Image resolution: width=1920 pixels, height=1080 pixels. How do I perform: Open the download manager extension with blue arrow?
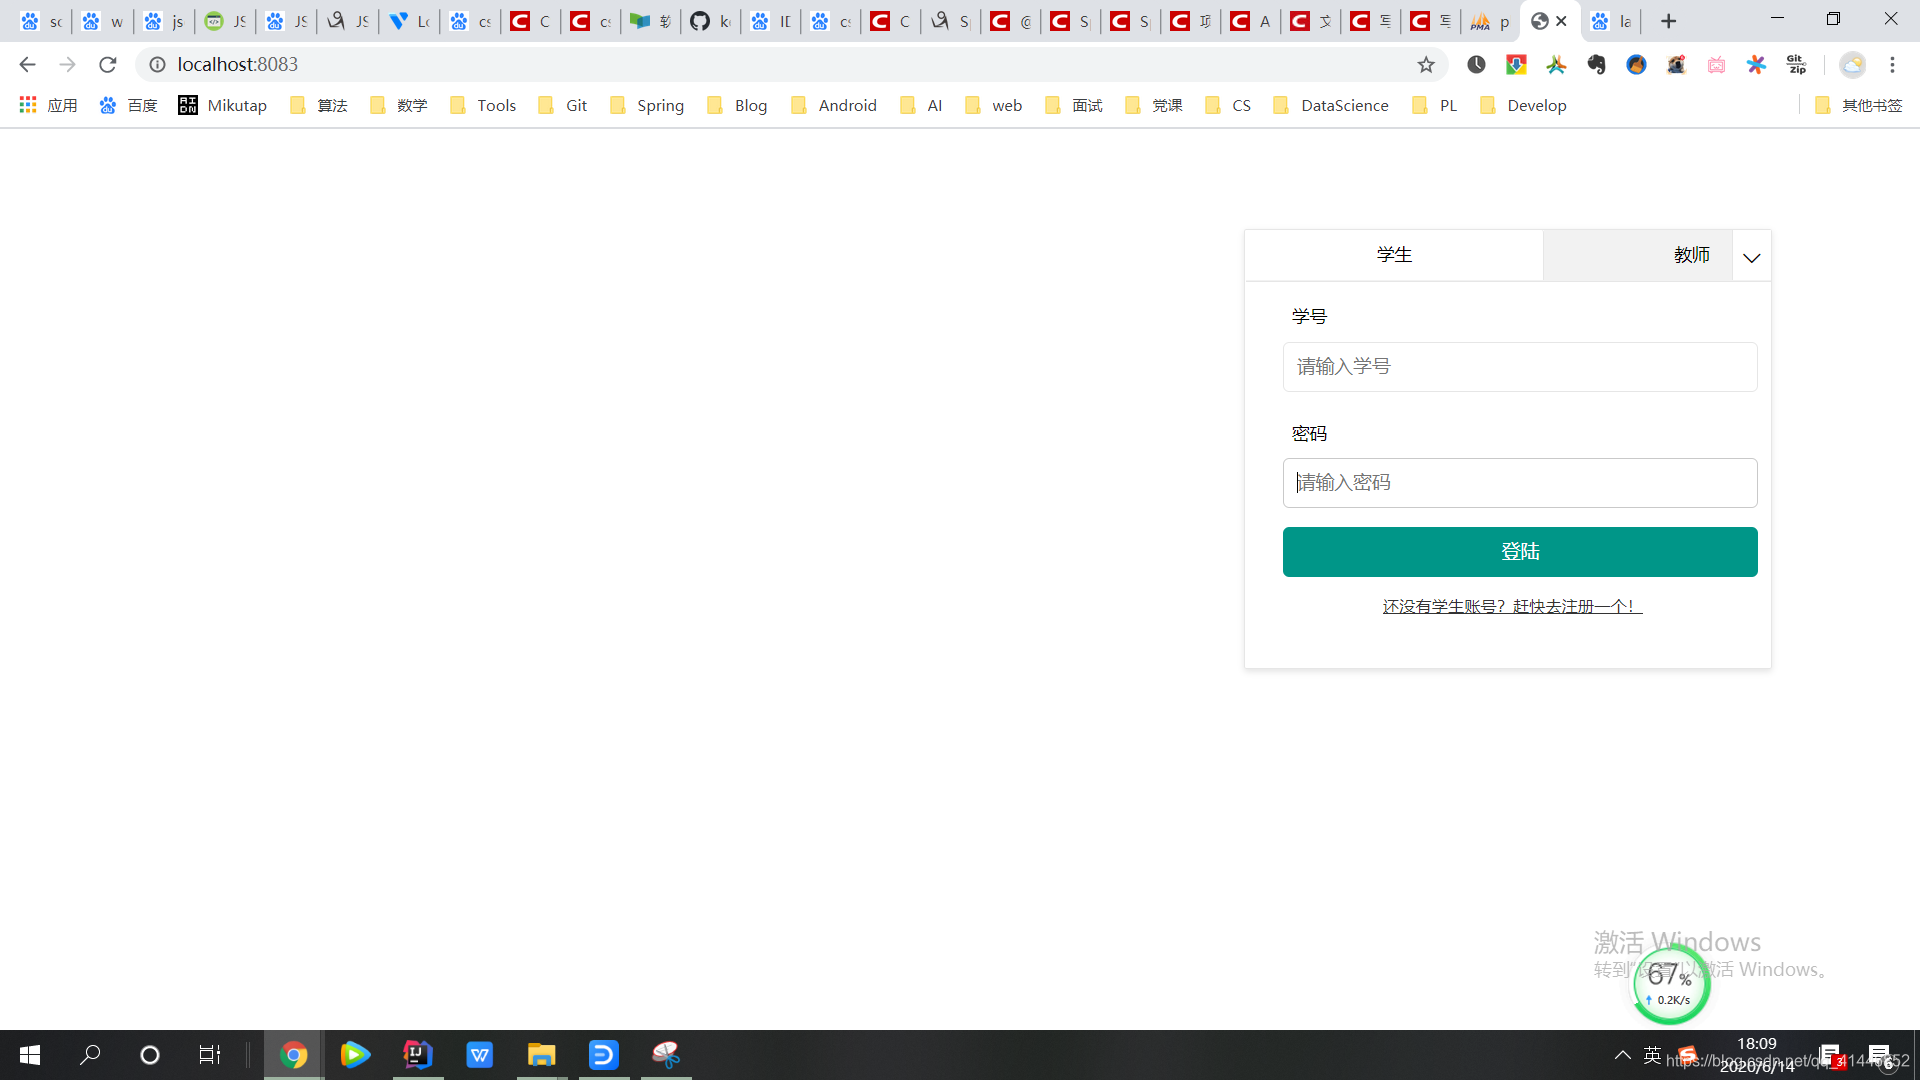coord(1517,64)
